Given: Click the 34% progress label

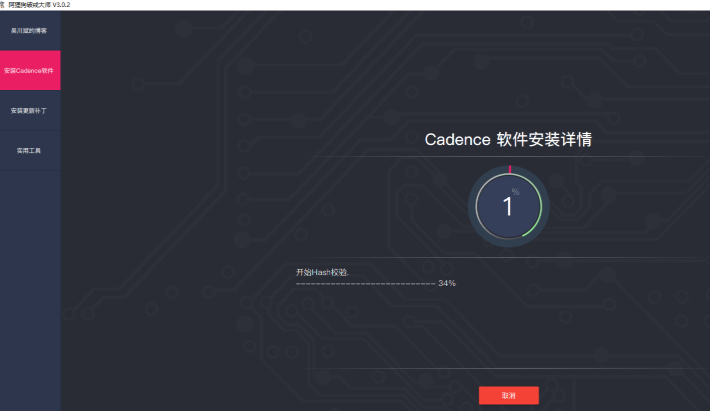Looking at the screenshot, I should pos(447,284).
